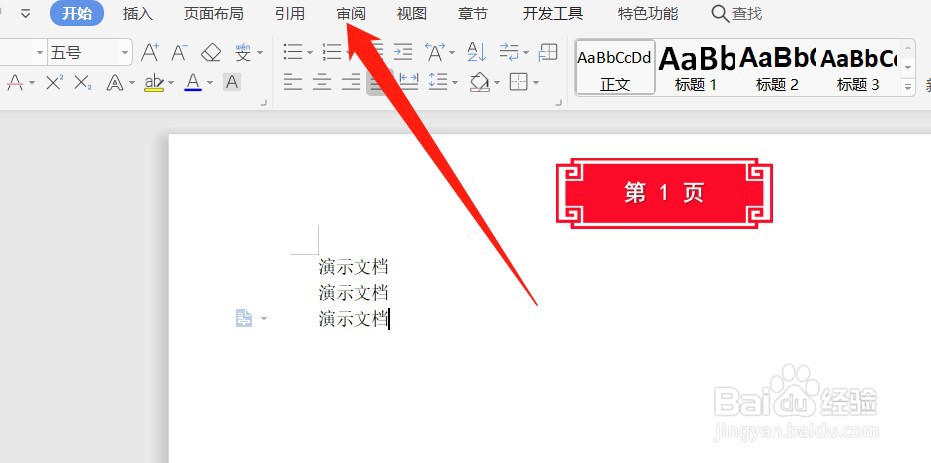Open the 审阅 tab
The width and height of the screenshot is (931, 463).
[x=351, y=13]
